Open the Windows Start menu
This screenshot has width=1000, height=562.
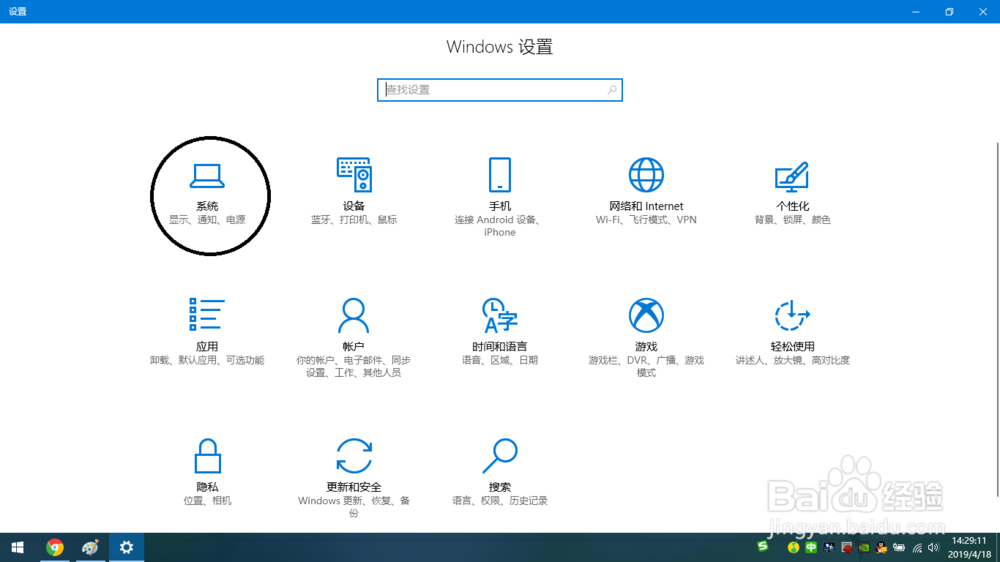coord(17,547)
